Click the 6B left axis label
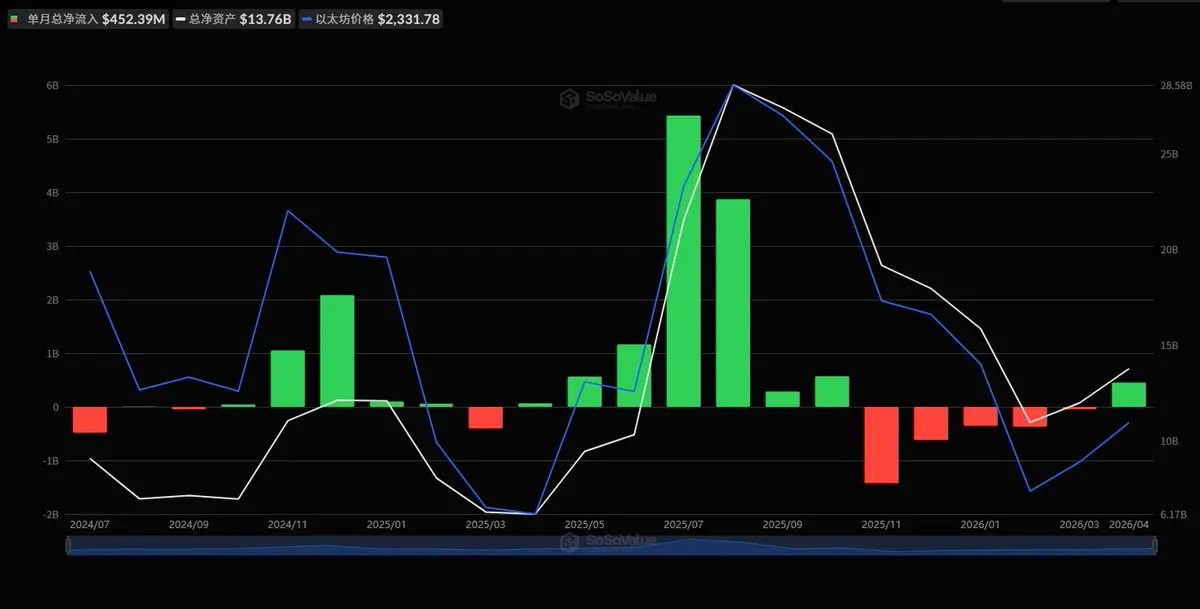The image size is (1200, 609). coord(53,86)
